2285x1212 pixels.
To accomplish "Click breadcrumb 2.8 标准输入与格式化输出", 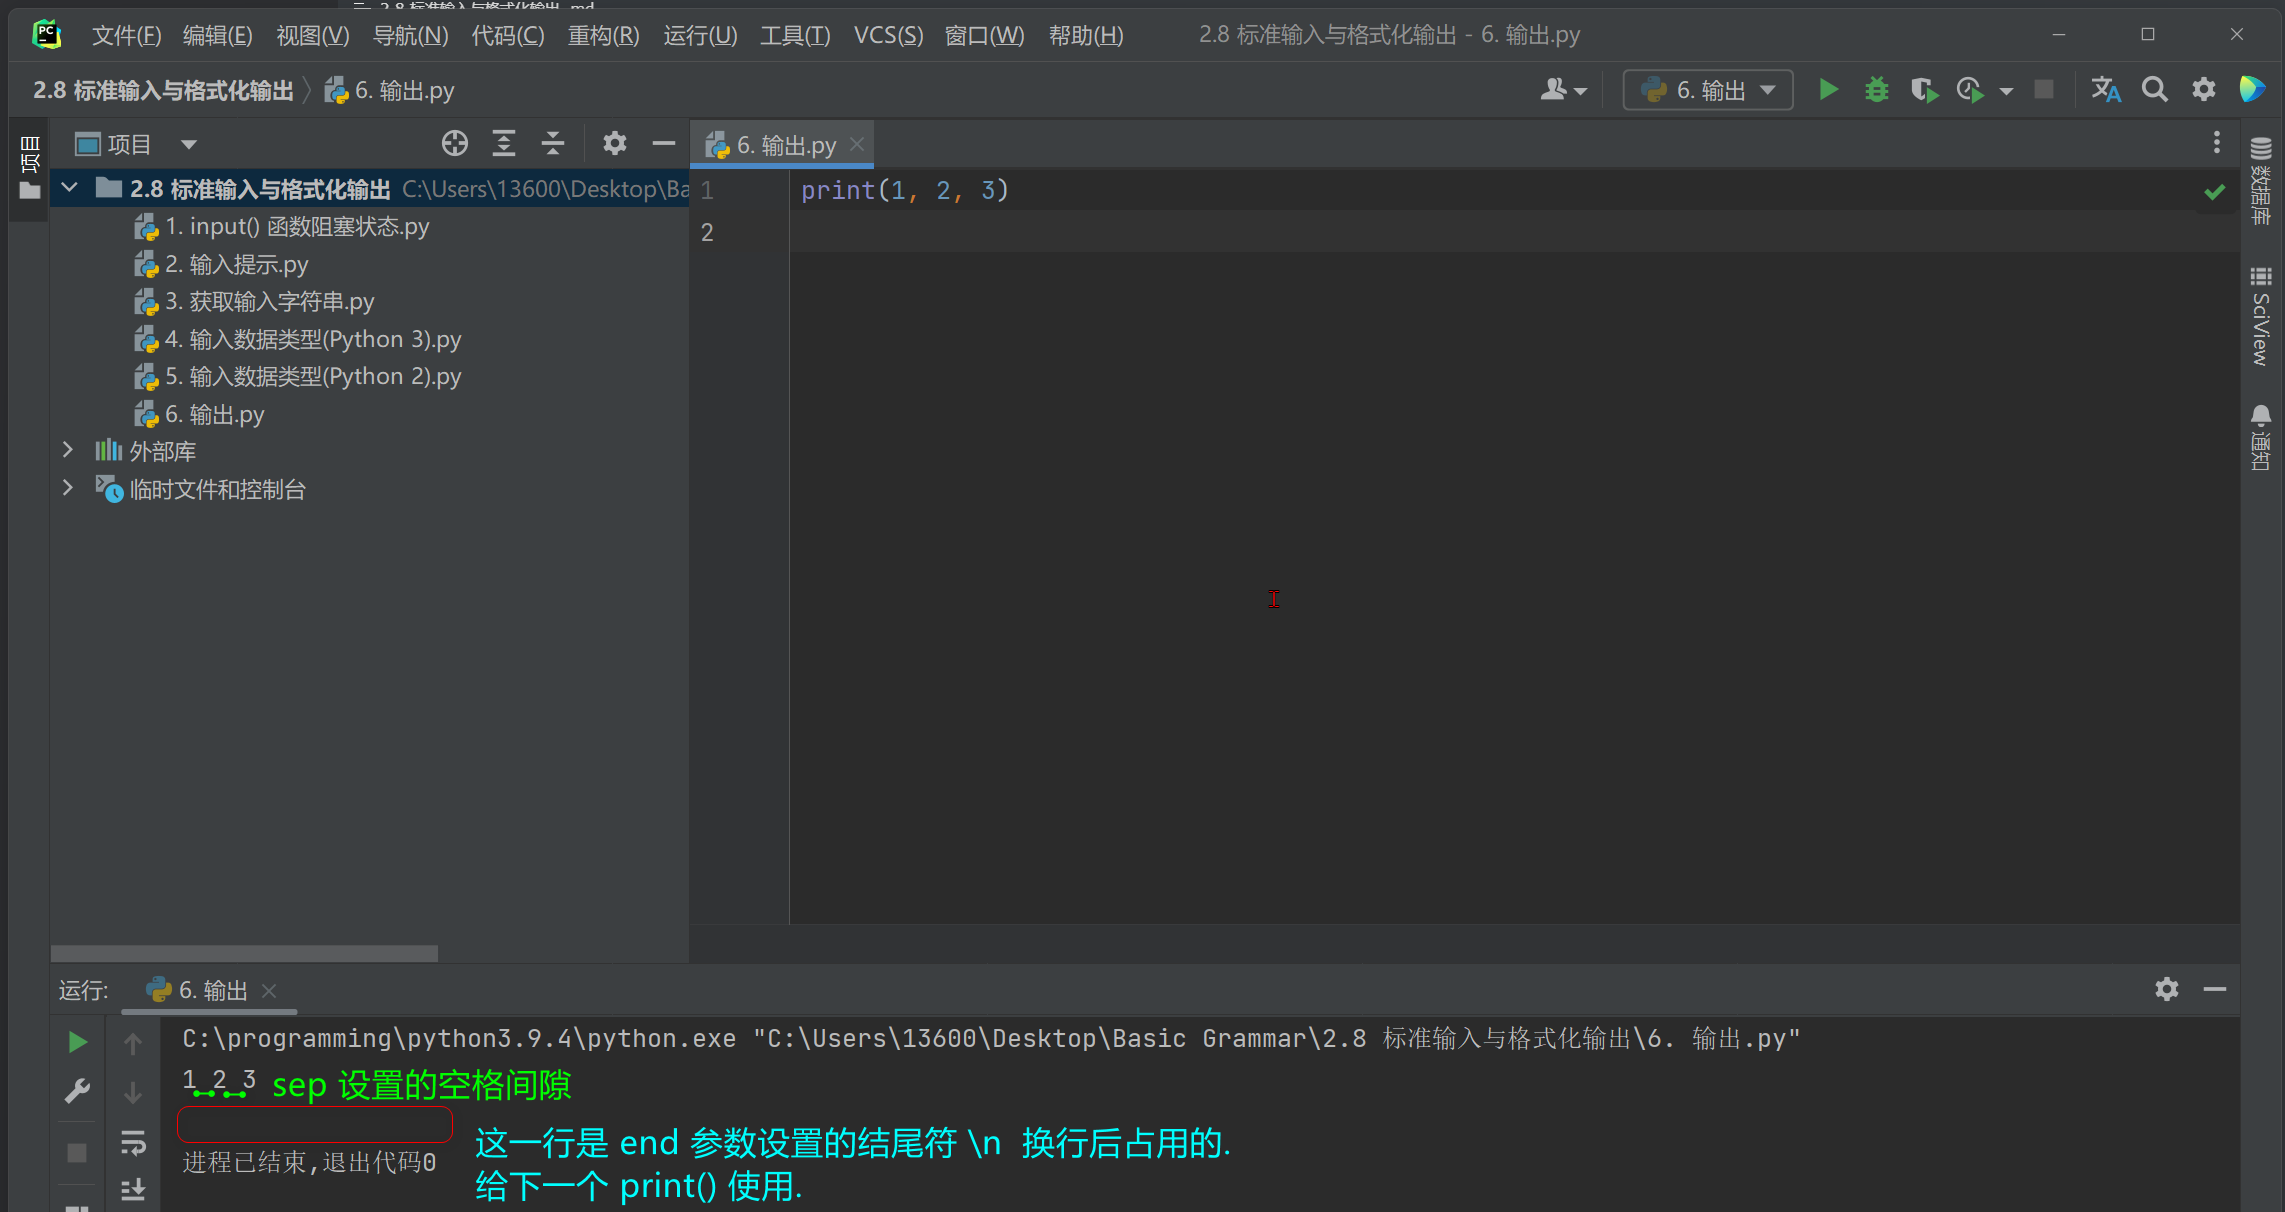I will click(163, 90).
